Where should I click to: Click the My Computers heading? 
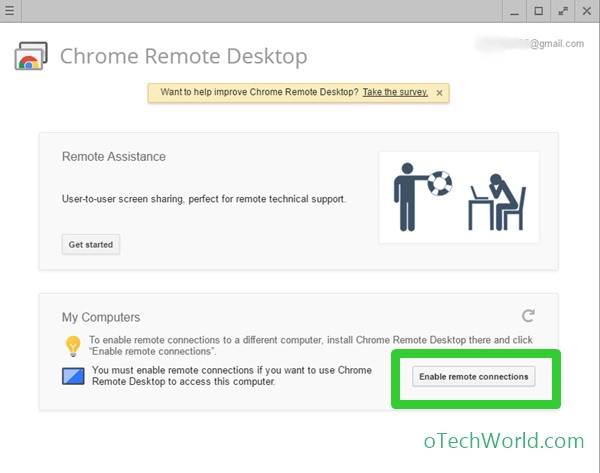click(101, 317)
